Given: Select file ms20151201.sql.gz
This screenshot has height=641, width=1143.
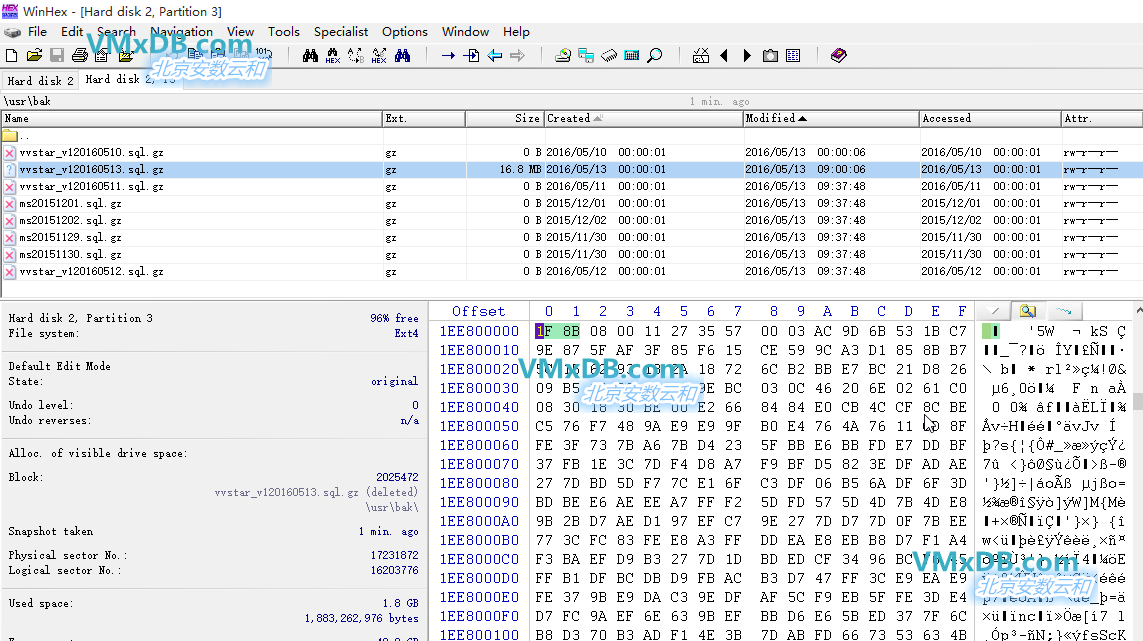Looking at the screenshot, I should (x=70, y=203).
